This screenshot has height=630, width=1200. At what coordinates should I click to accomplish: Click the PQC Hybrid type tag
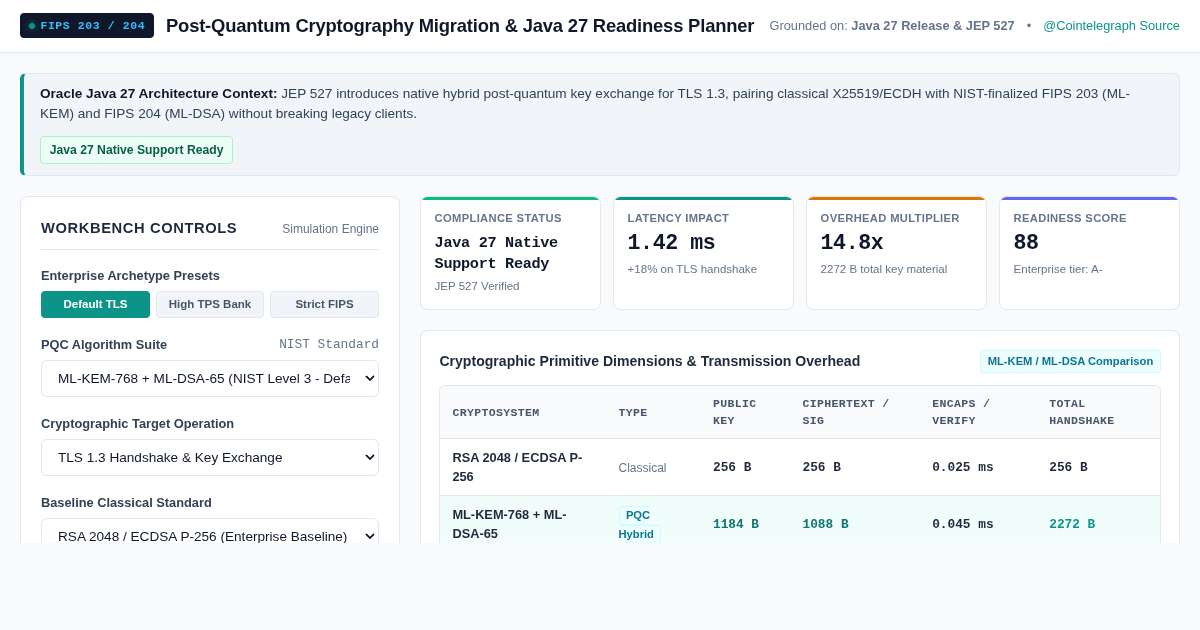639,524
